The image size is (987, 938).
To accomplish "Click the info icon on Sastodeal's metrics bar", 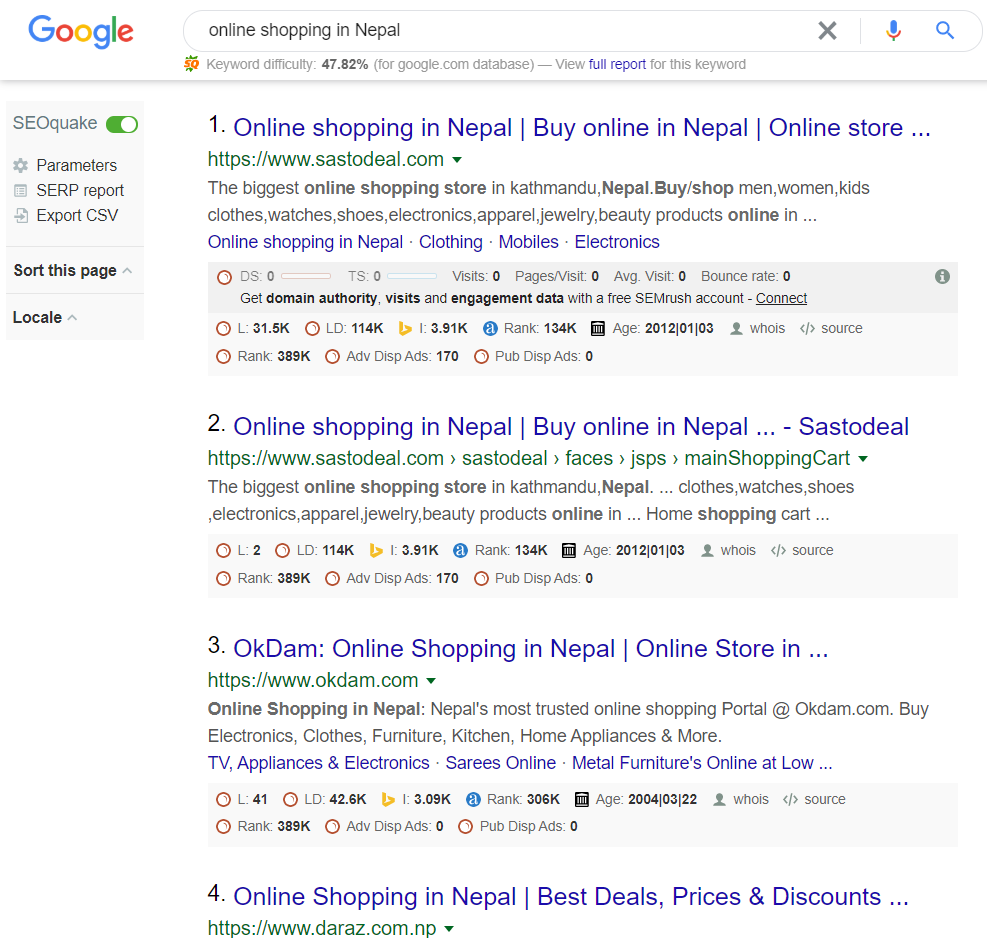I will click(941, 277).
